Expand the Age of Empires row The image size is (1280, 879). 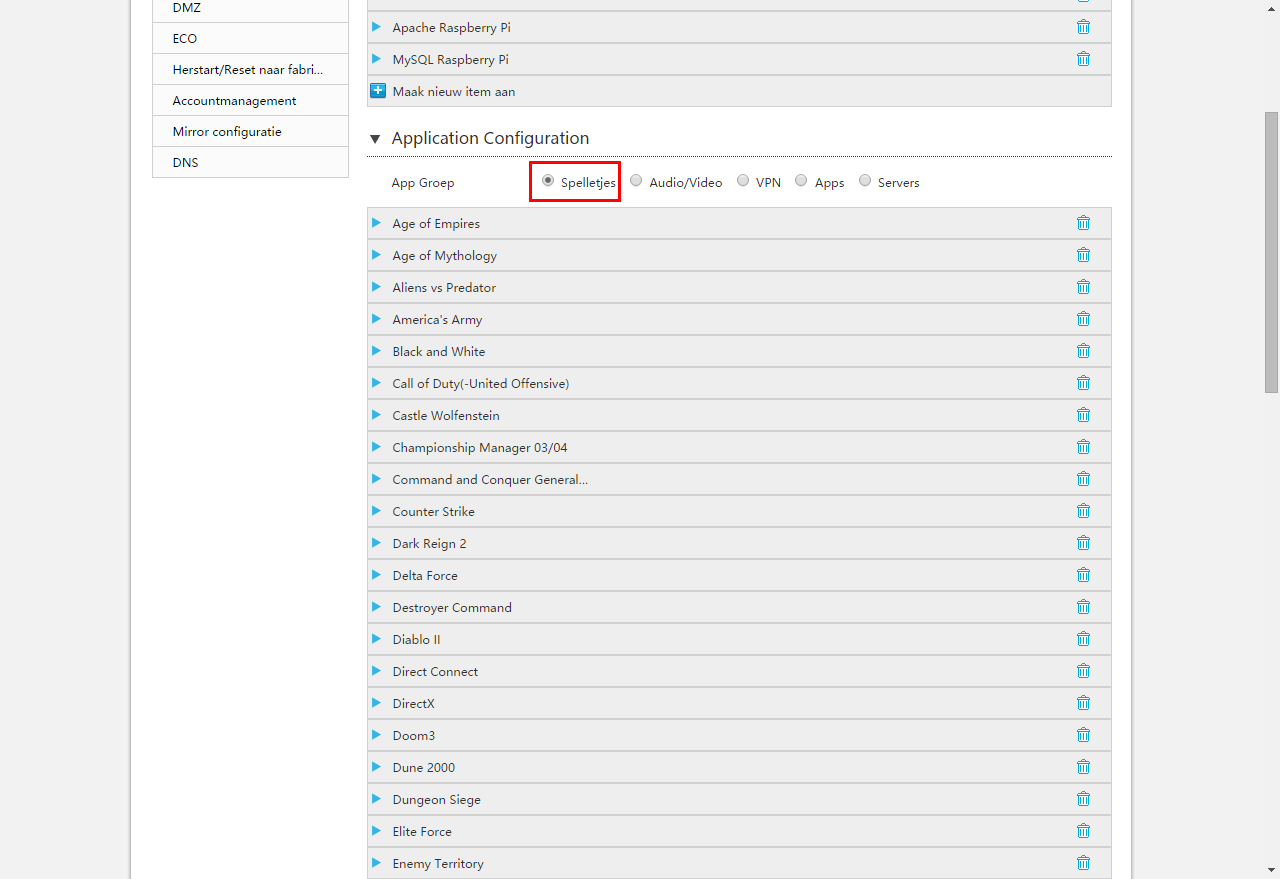click(377, 223)
